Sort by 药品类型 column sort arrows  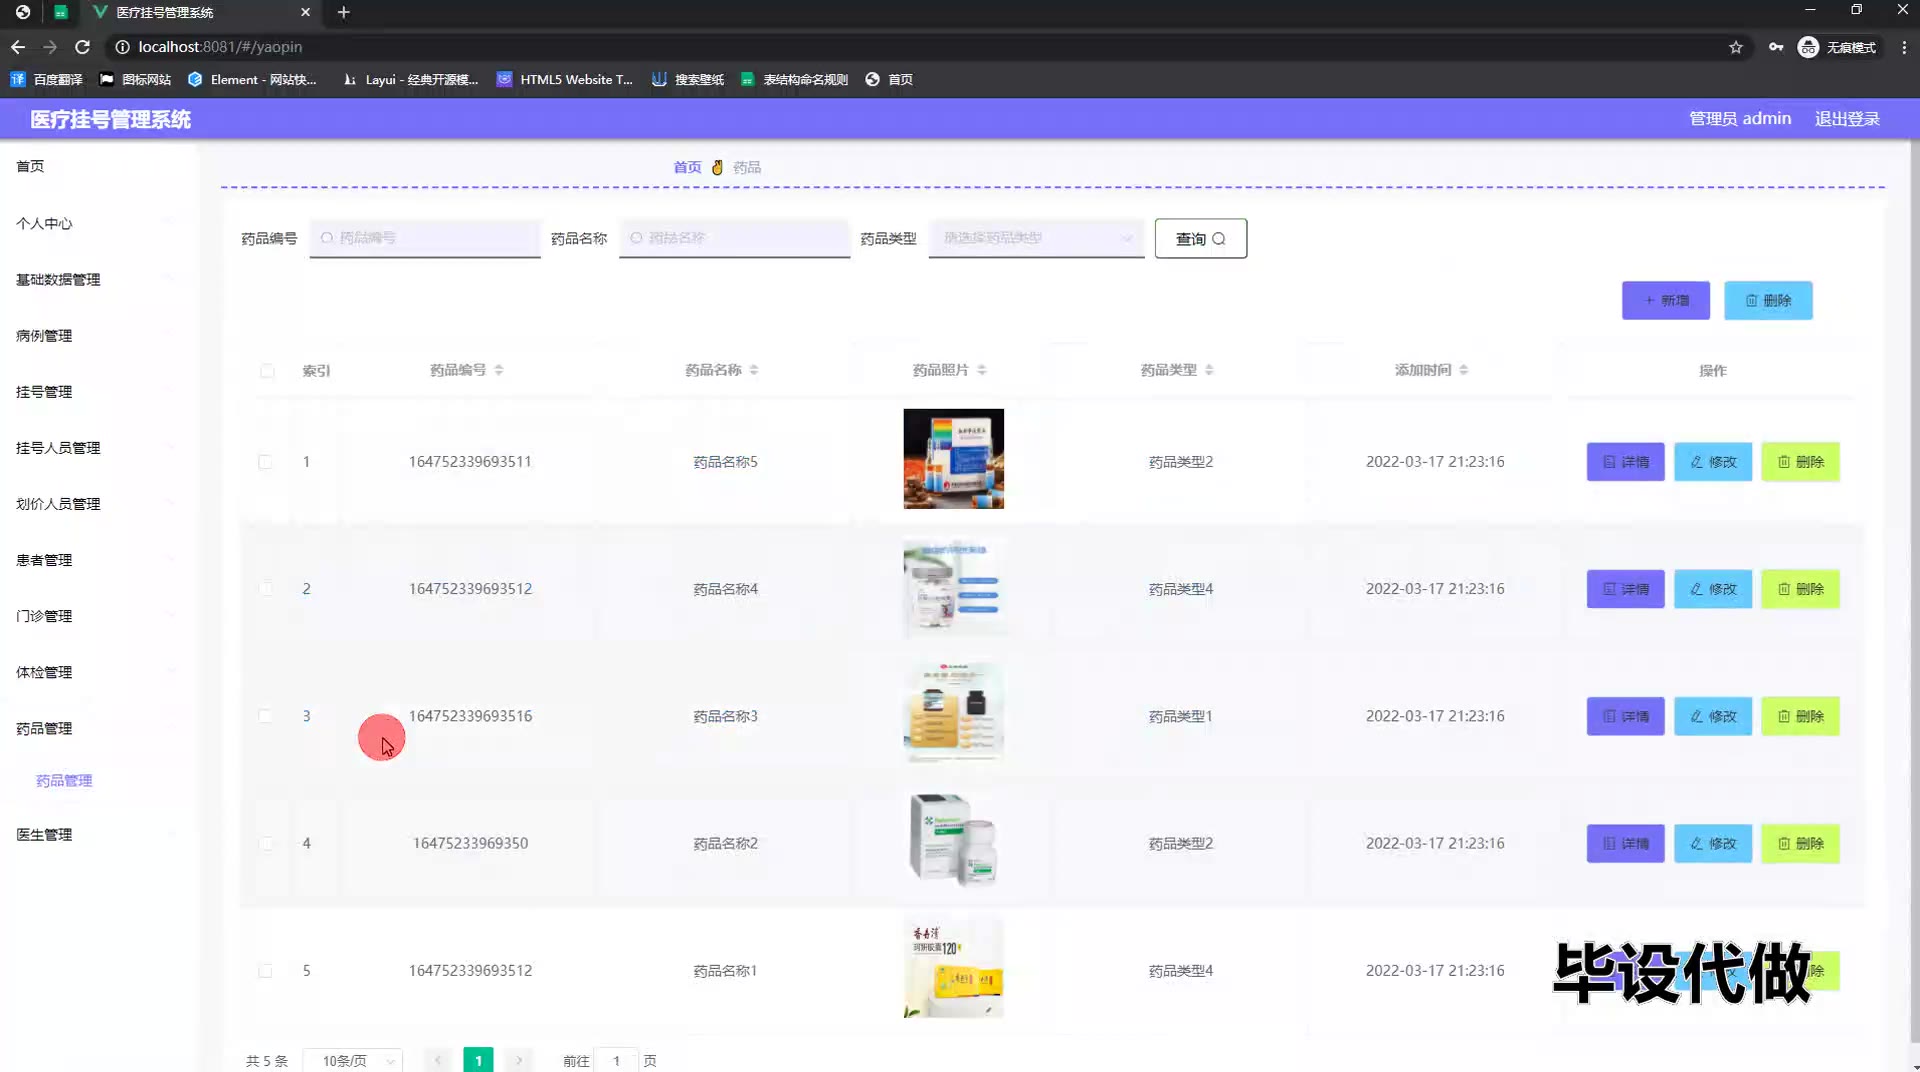[x=1209, y=370]
